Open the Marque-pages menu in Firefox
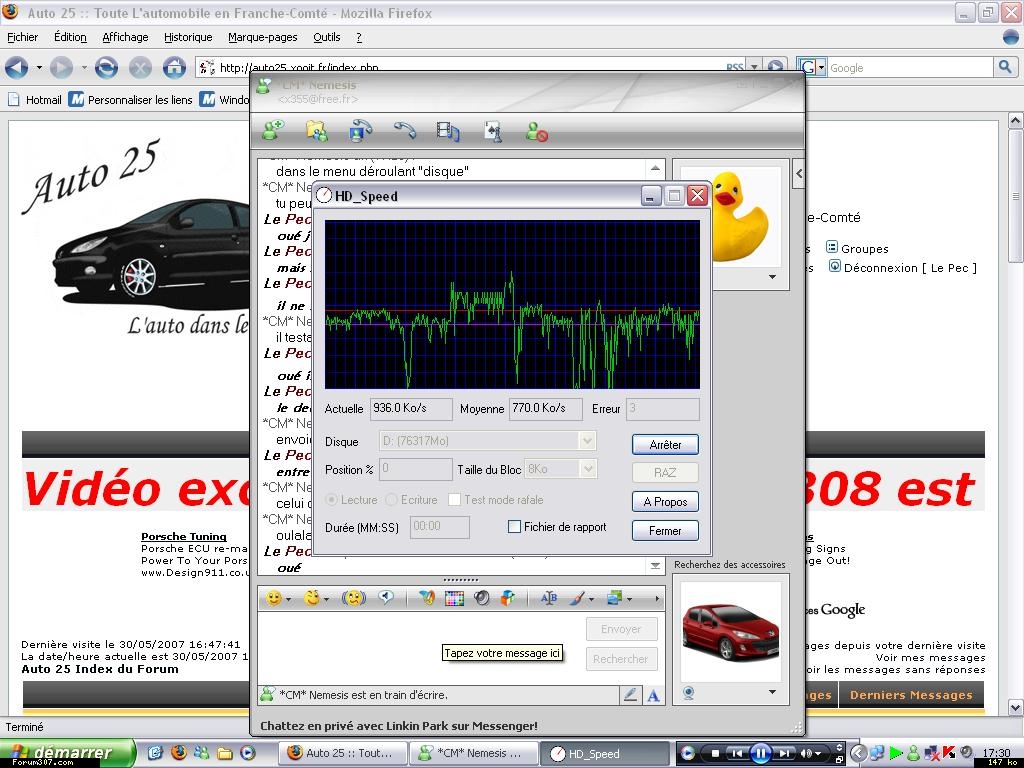The height and width of the screenshot is (768, 1024). coord(262,37)
